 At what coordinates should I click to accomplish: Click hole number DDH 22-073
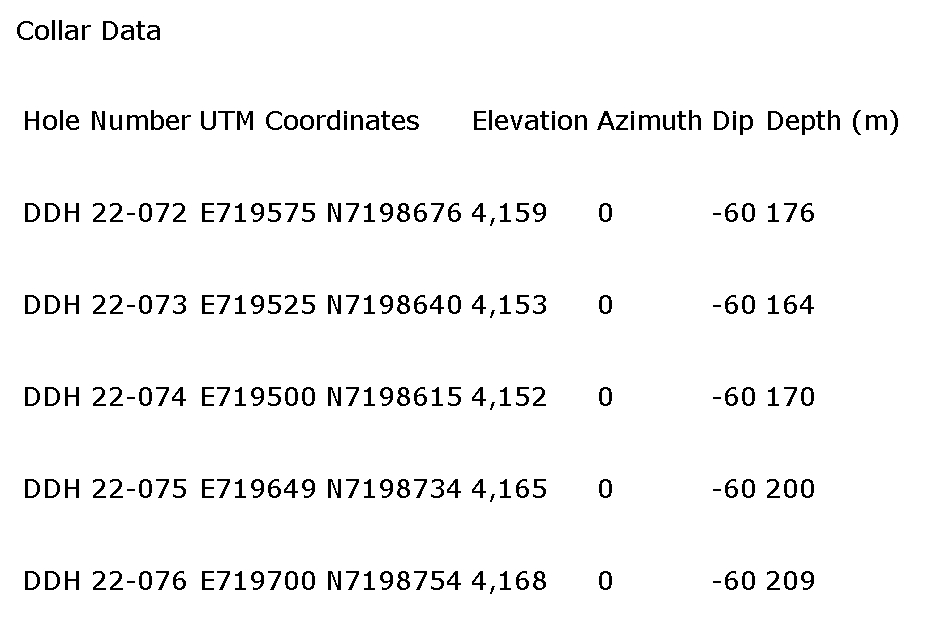pyautogui.click(x=104, y=305)
